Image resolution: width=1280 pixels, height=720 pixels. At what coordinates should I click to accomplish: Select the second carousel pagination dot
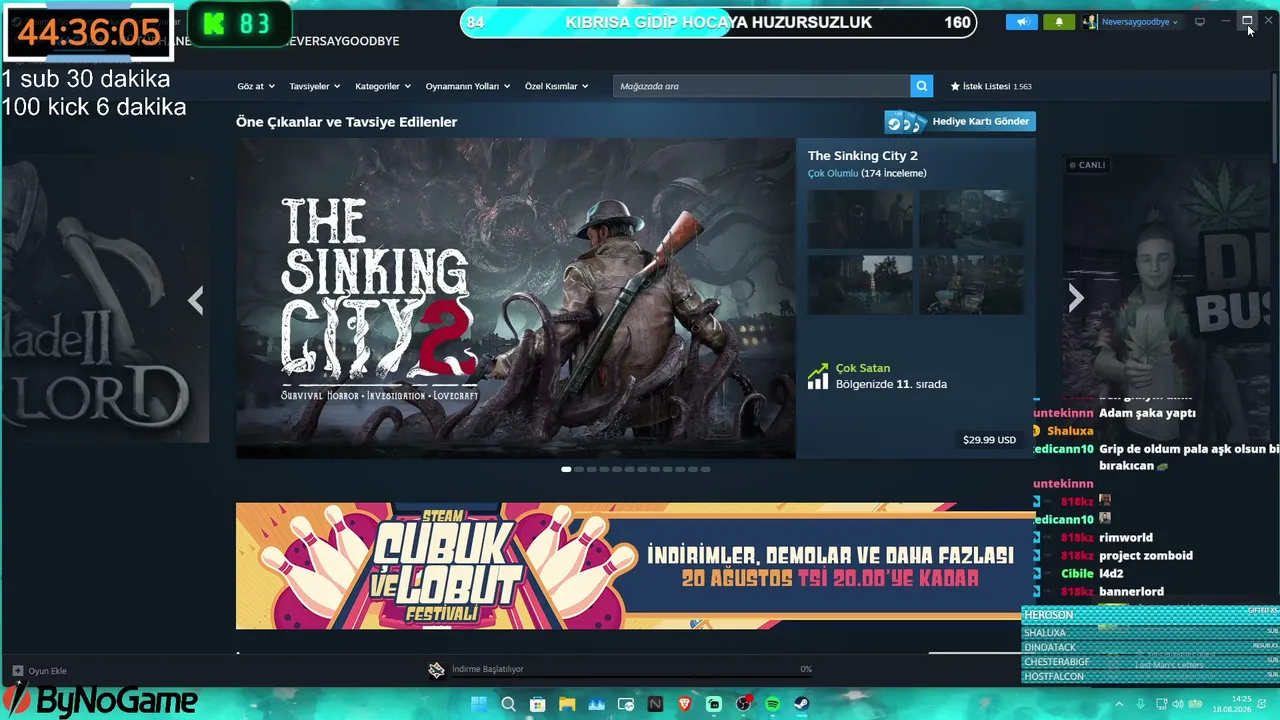pos(579,469)
